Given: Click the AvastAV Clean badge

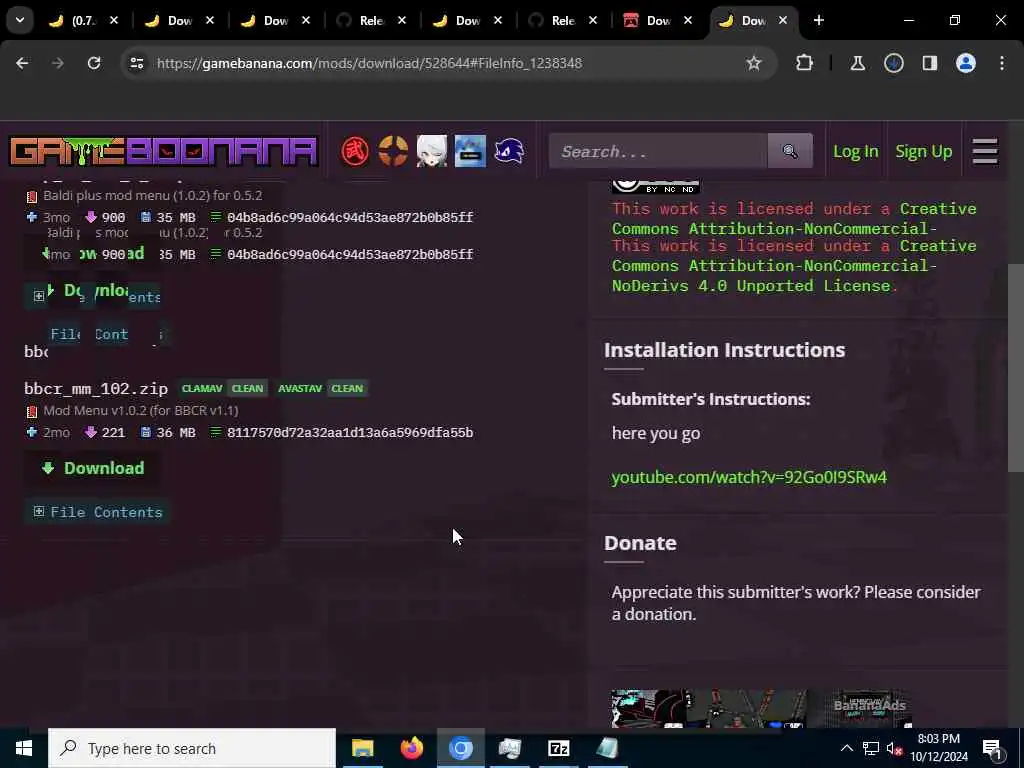Looking at the screenshot, I should pos(321,389).
